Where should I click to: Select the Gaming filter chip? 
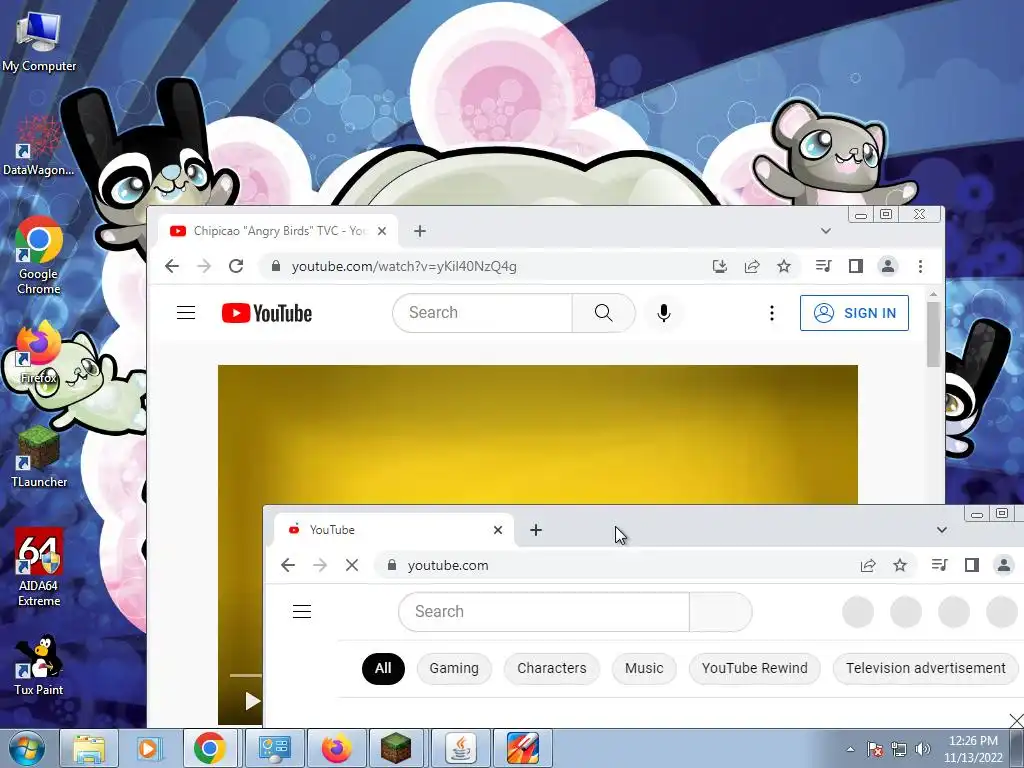[x=454, y=669]
